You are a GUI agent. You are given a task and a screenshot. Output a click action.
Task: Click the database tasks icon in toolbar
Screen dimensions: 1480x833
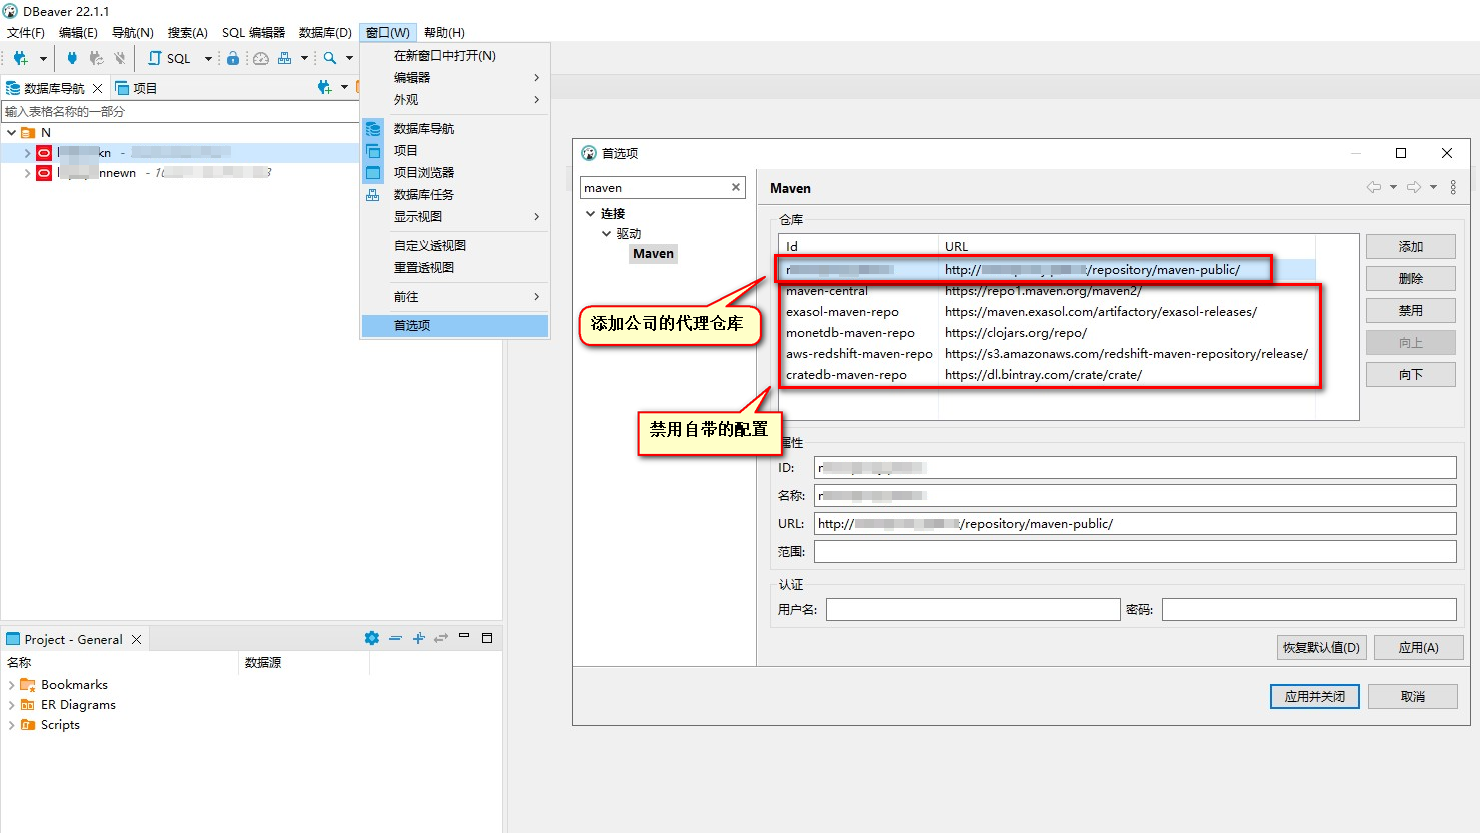click(x=285, y=58)
